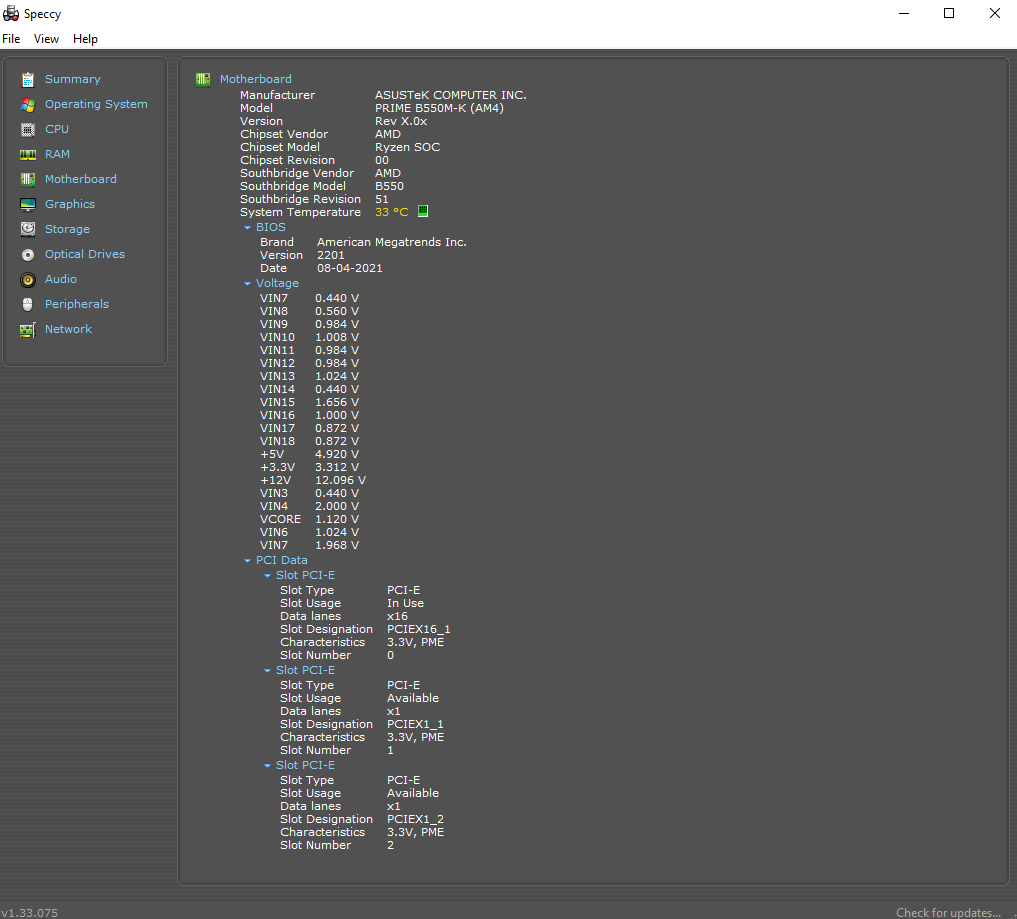
Task: Select the PCIEX1_1 slot designation value
Action: click(x=415, y=724)
